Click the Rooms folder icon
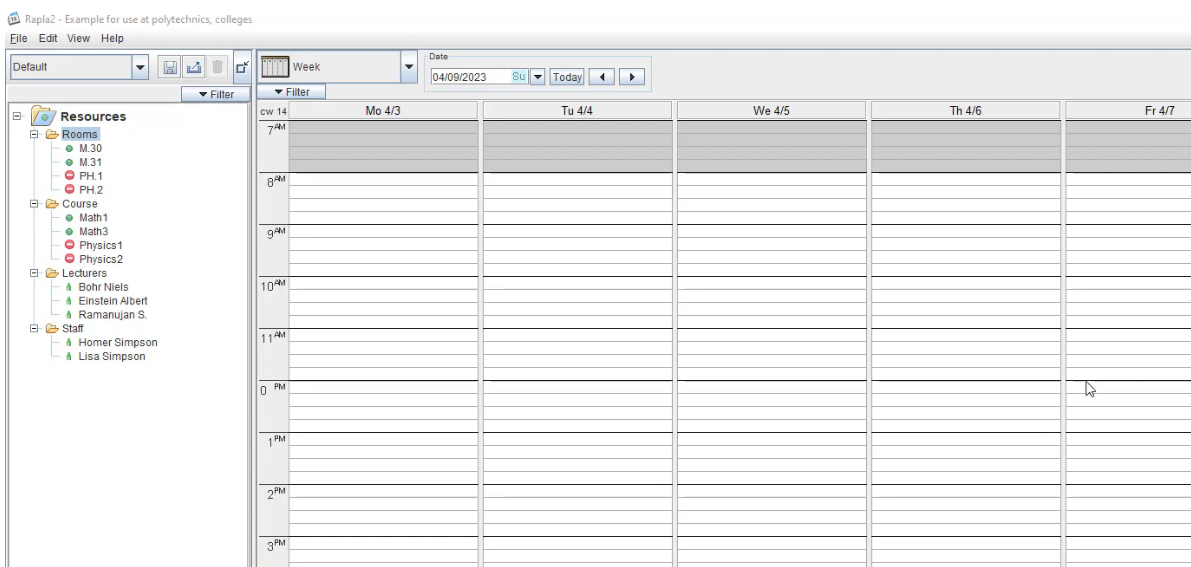 pos(52,135)
